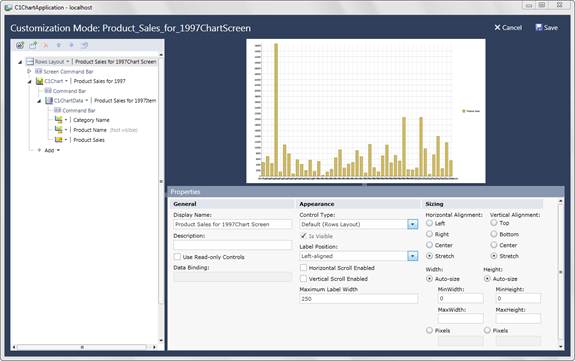Click the Reset toolbar icon
Image resolution: width=575 pixels, height=361 pixels.
coord(84,45)
